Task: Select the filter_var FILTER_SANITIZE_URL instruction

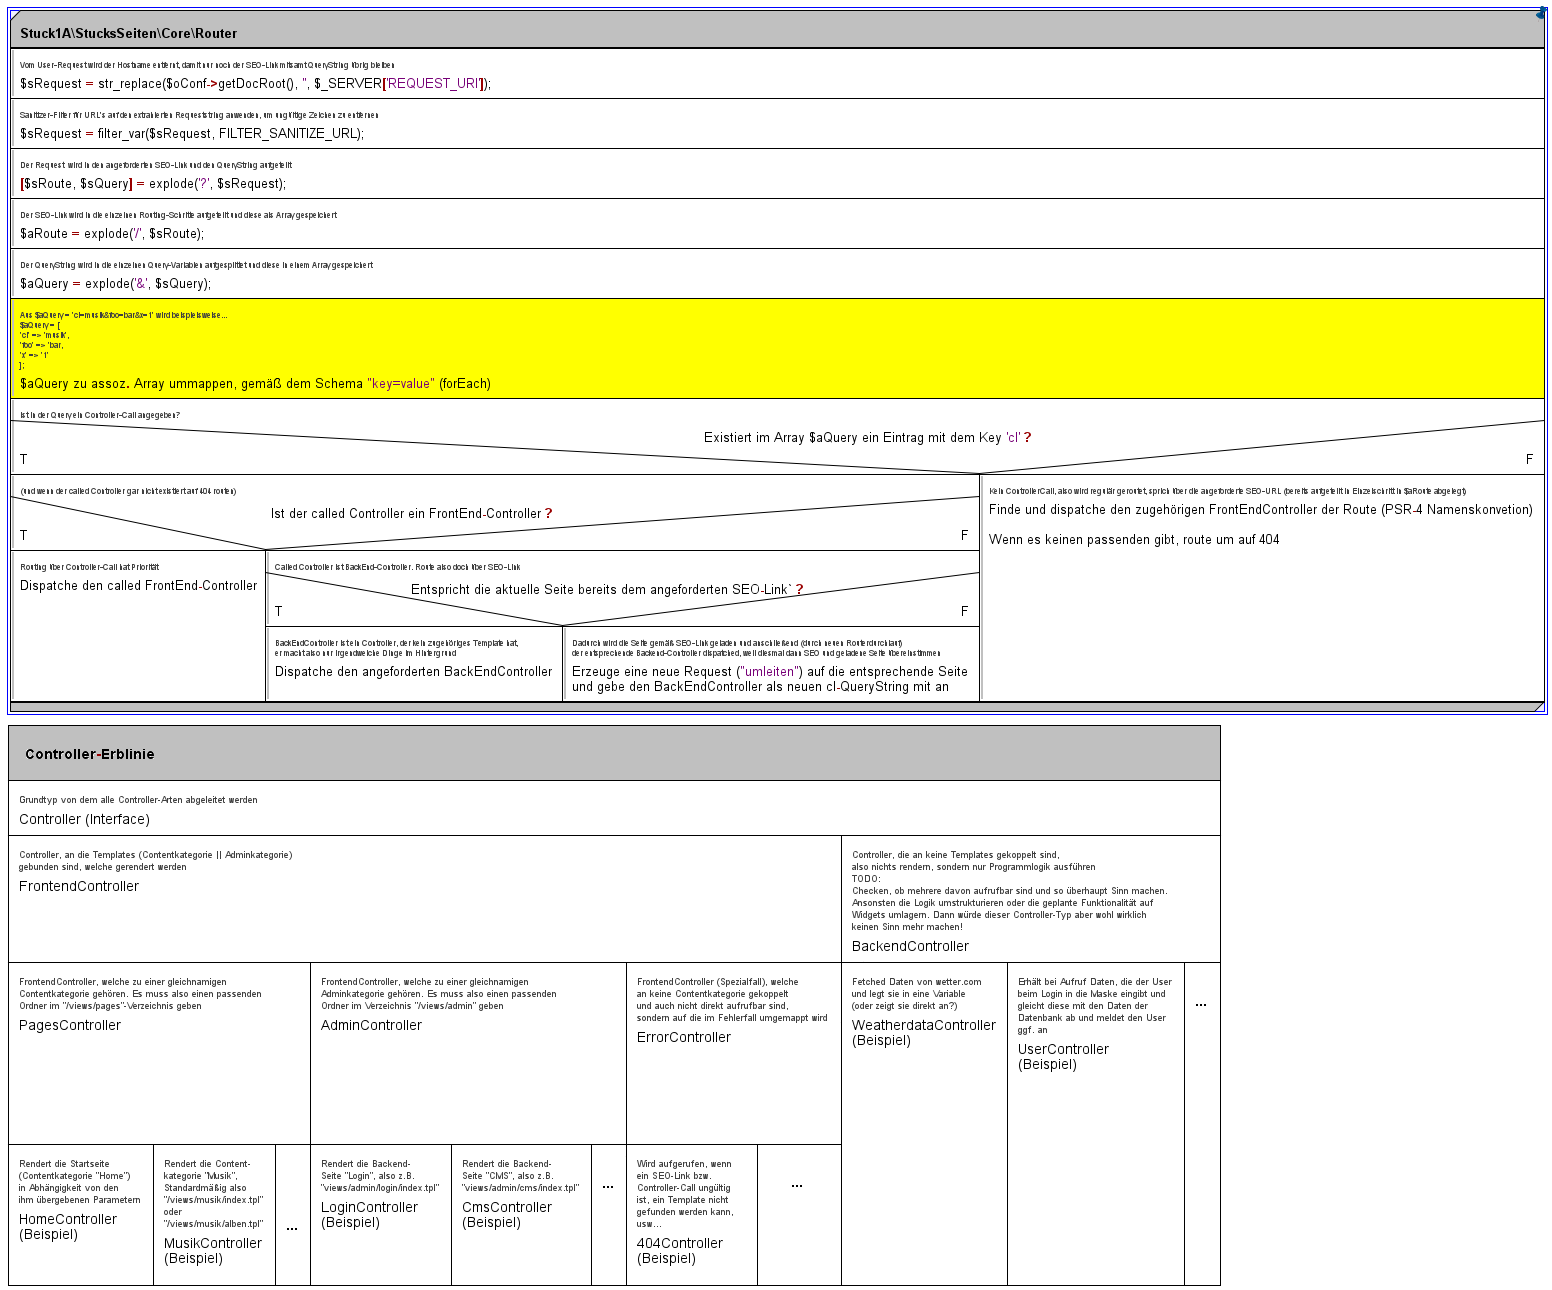Action: point(192,134)
